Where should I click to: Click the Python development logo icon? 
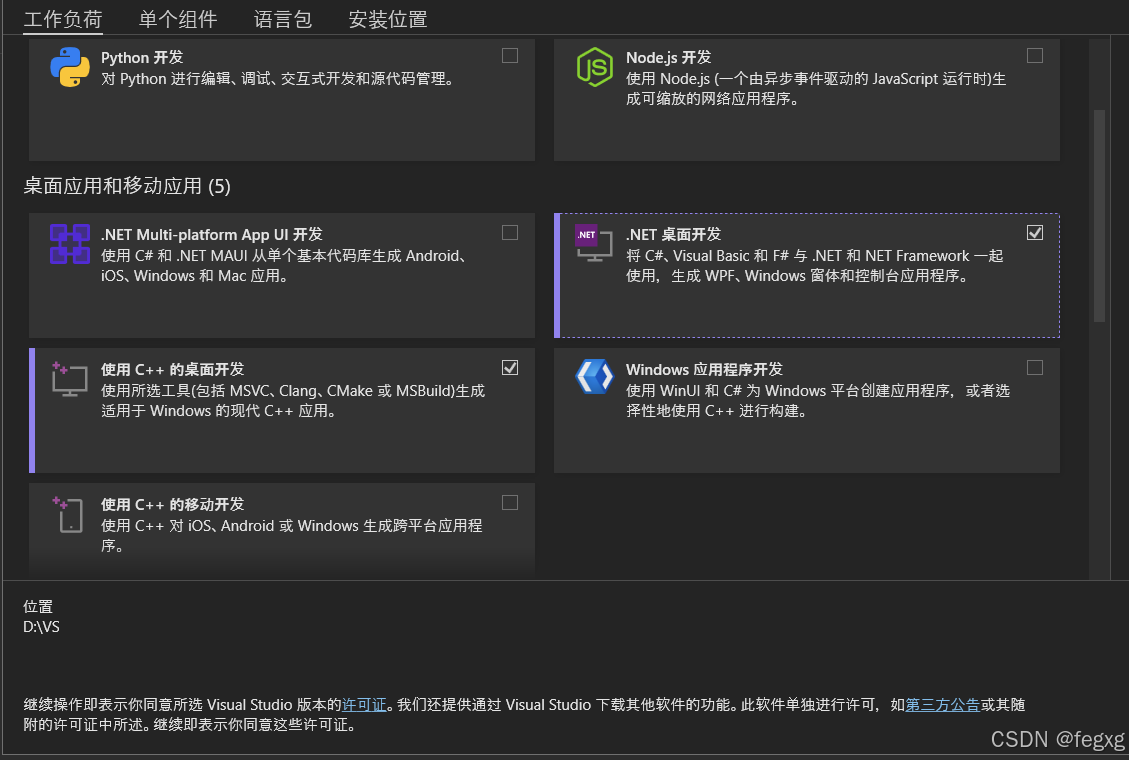(70, 67)
